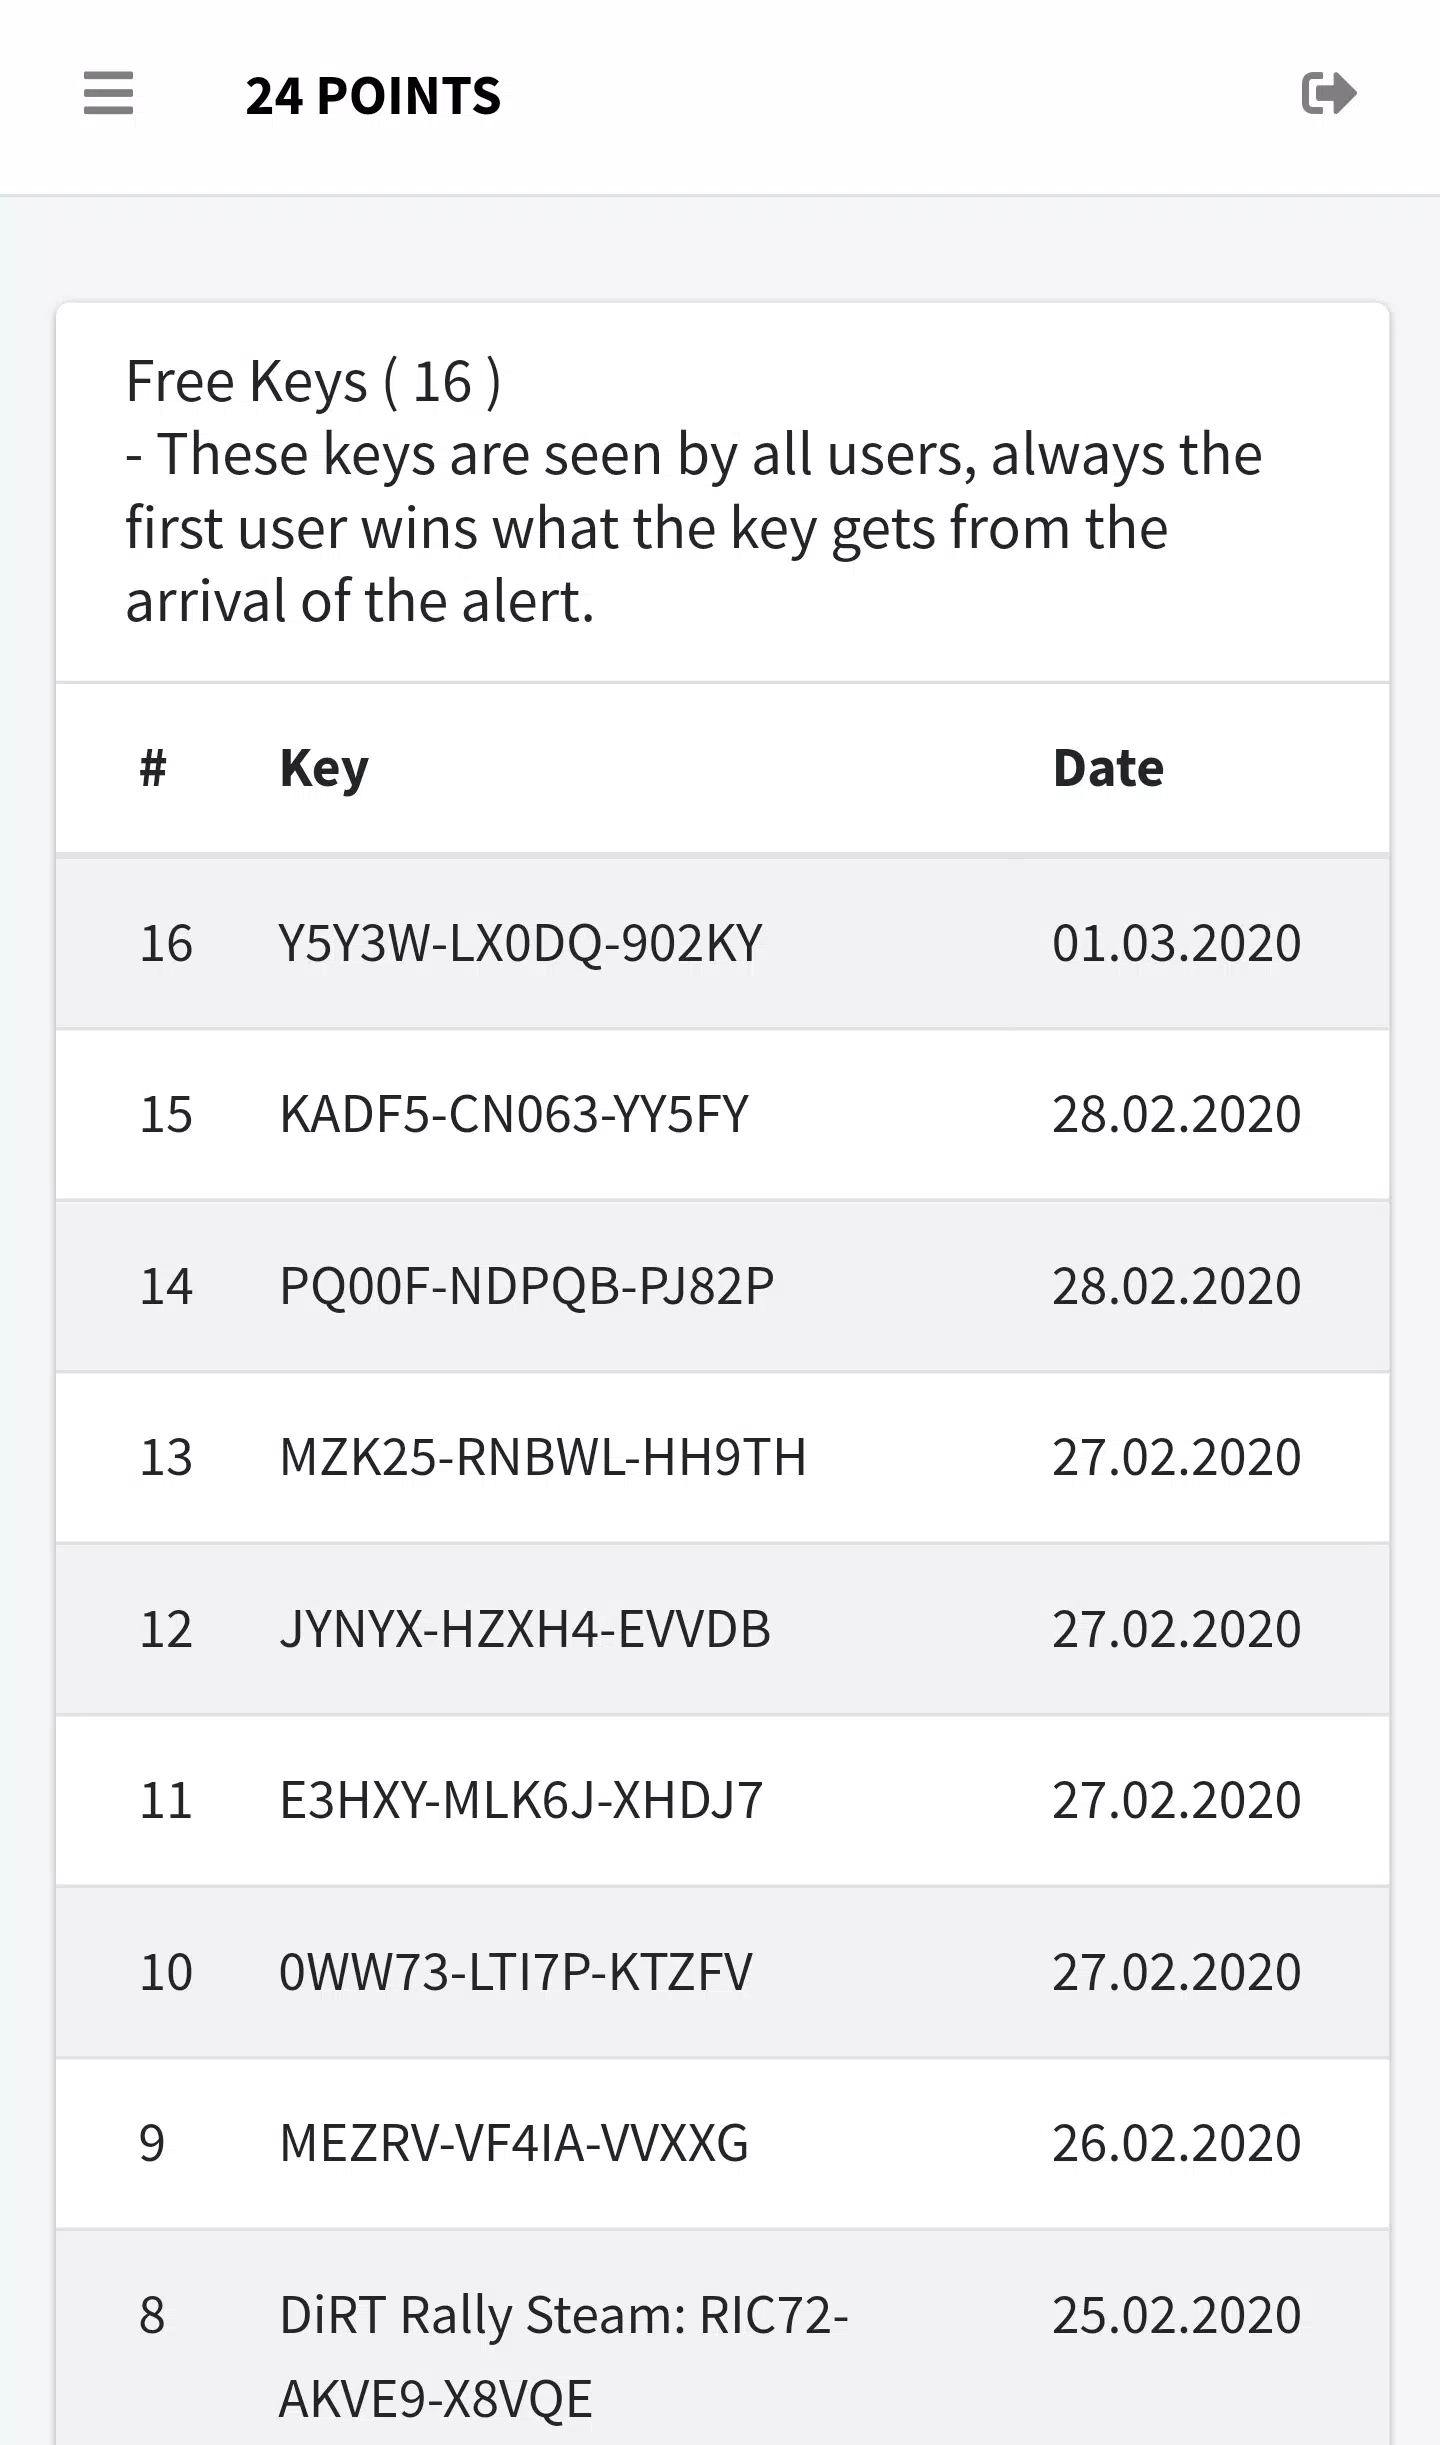Select key MZK25-RNBWL-HH9TH
Image resolution: width=1440 pixels, height=2445 pixels.
(543, 1457)
